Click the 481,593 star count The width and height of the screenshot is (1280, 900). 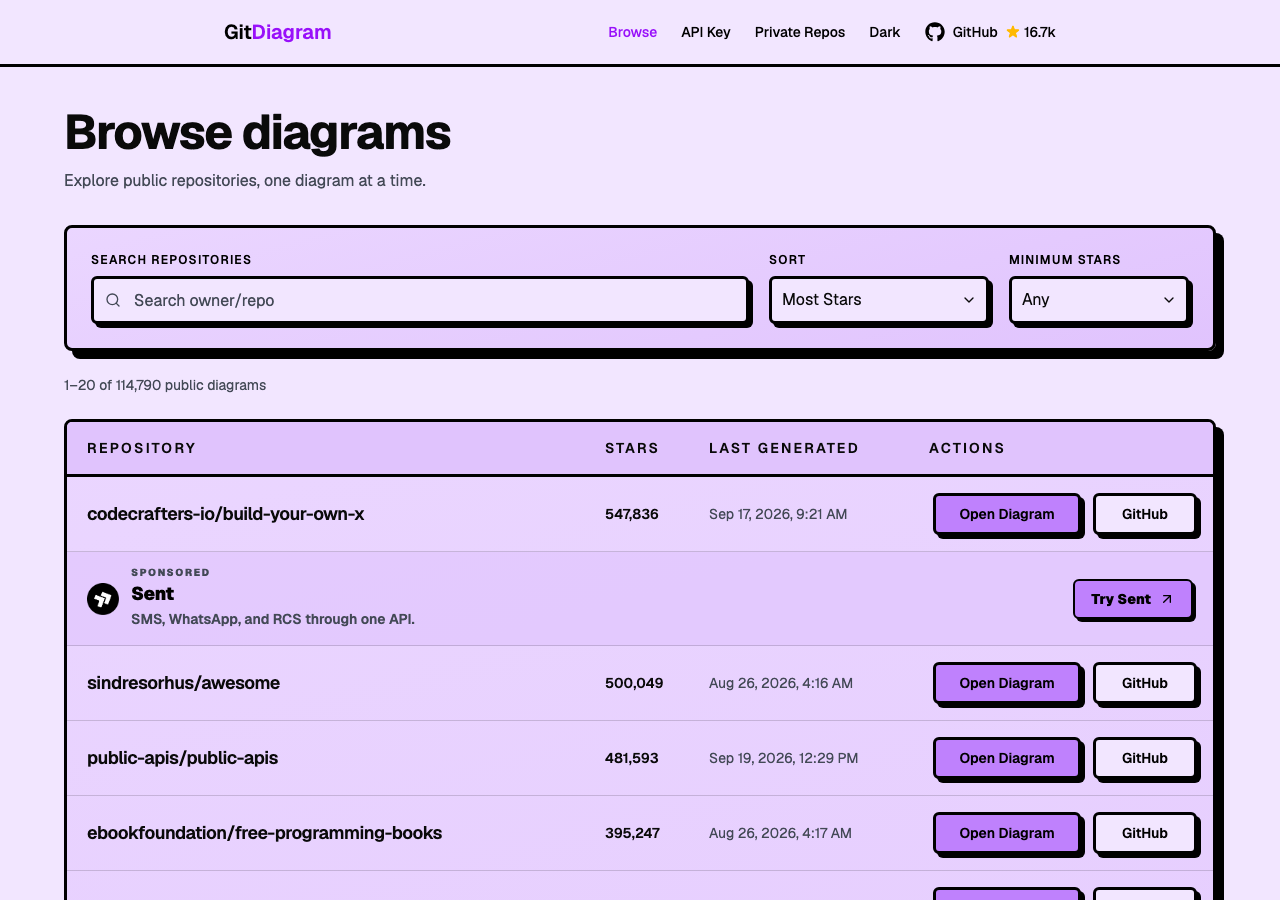[632, 758]
